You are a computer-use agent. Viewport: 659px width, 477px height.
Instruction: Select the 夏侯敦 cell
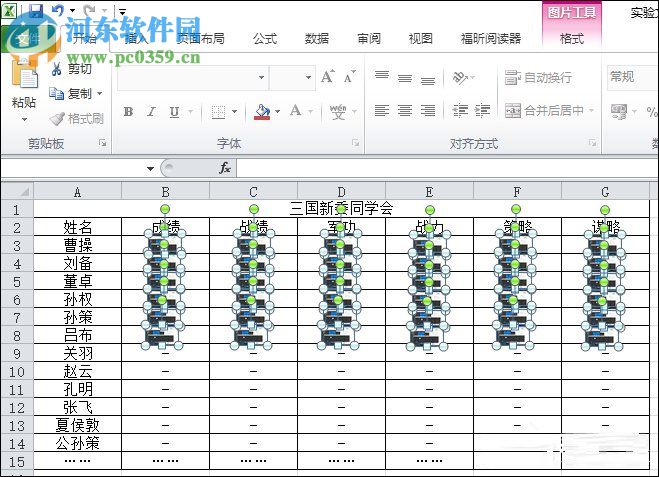pos(78,425)
